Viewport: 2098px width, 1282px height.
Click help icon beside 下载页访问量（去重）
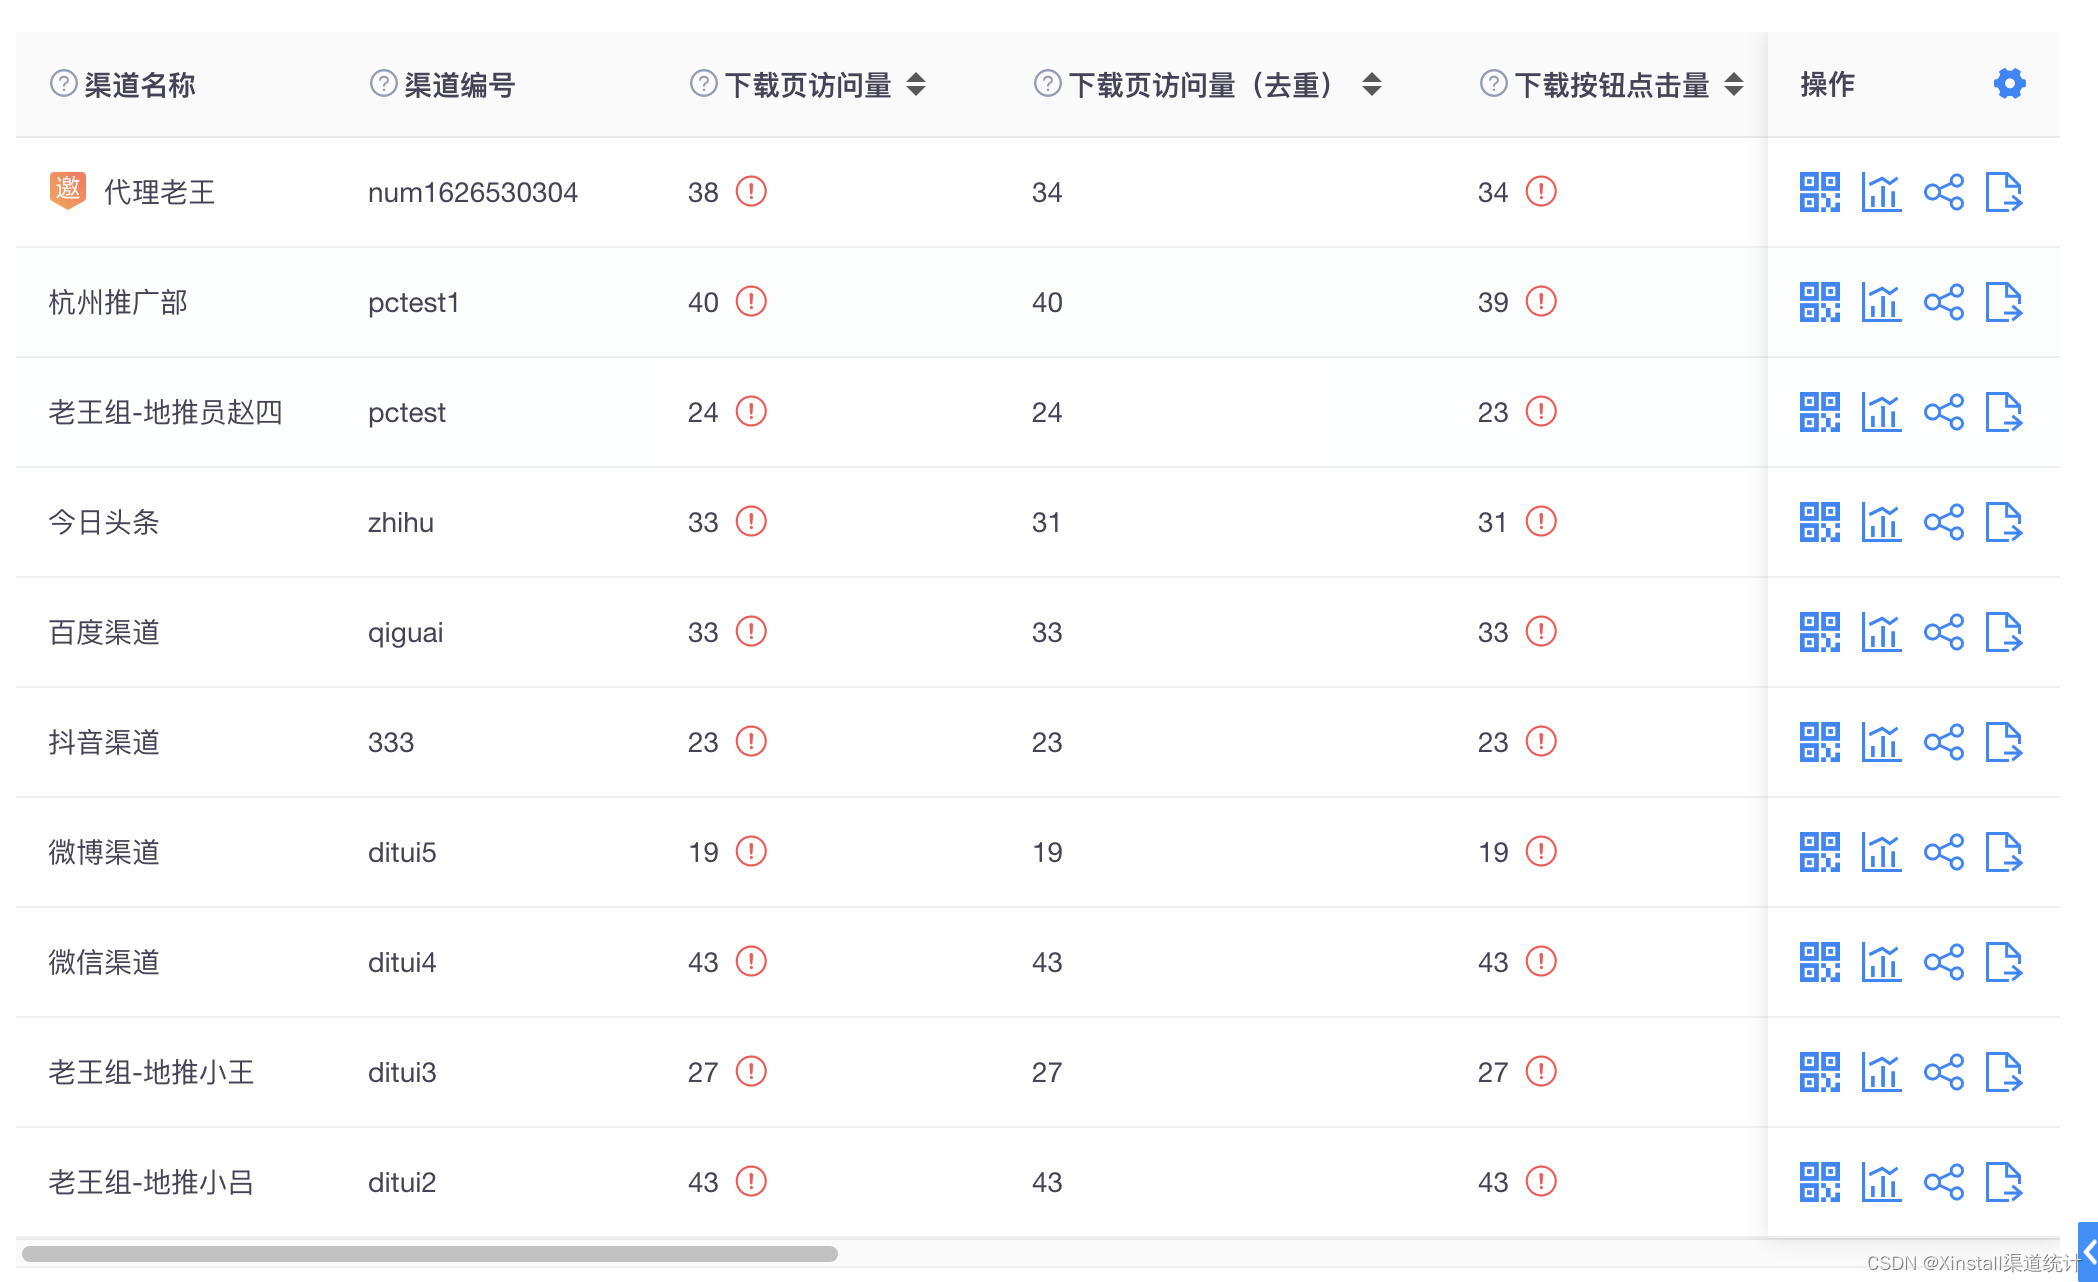tap(1047, 83)
